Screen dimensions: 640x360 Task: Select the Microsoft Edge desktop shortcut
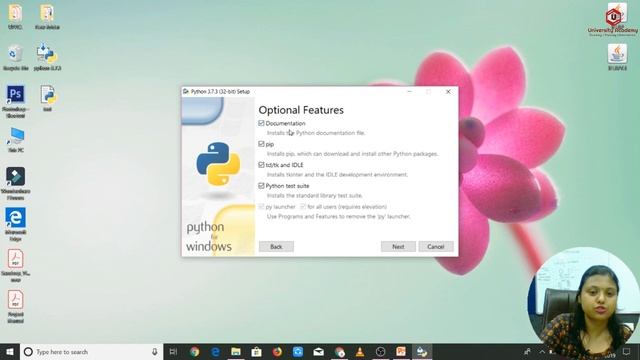pos(16,224)
